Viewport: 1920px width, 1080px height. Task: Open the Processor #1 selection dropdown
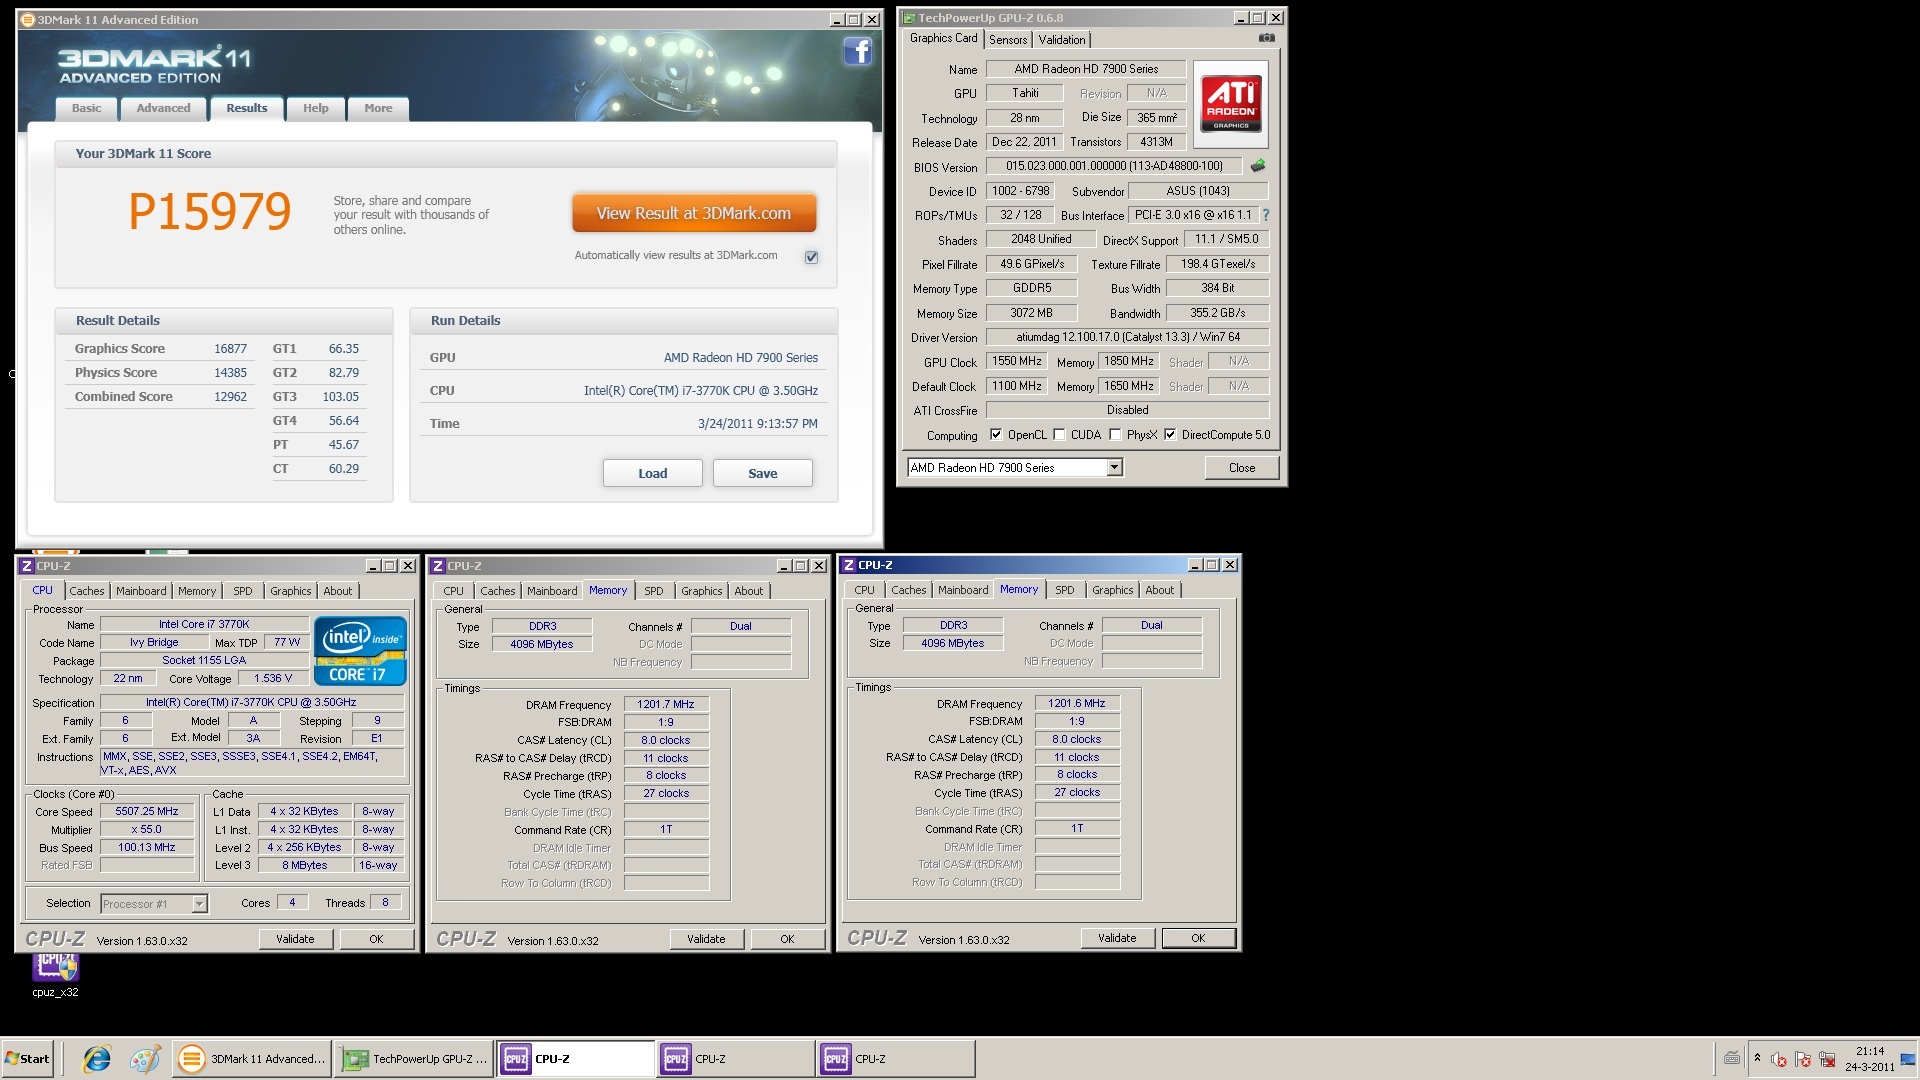click(x=199, y=904)
